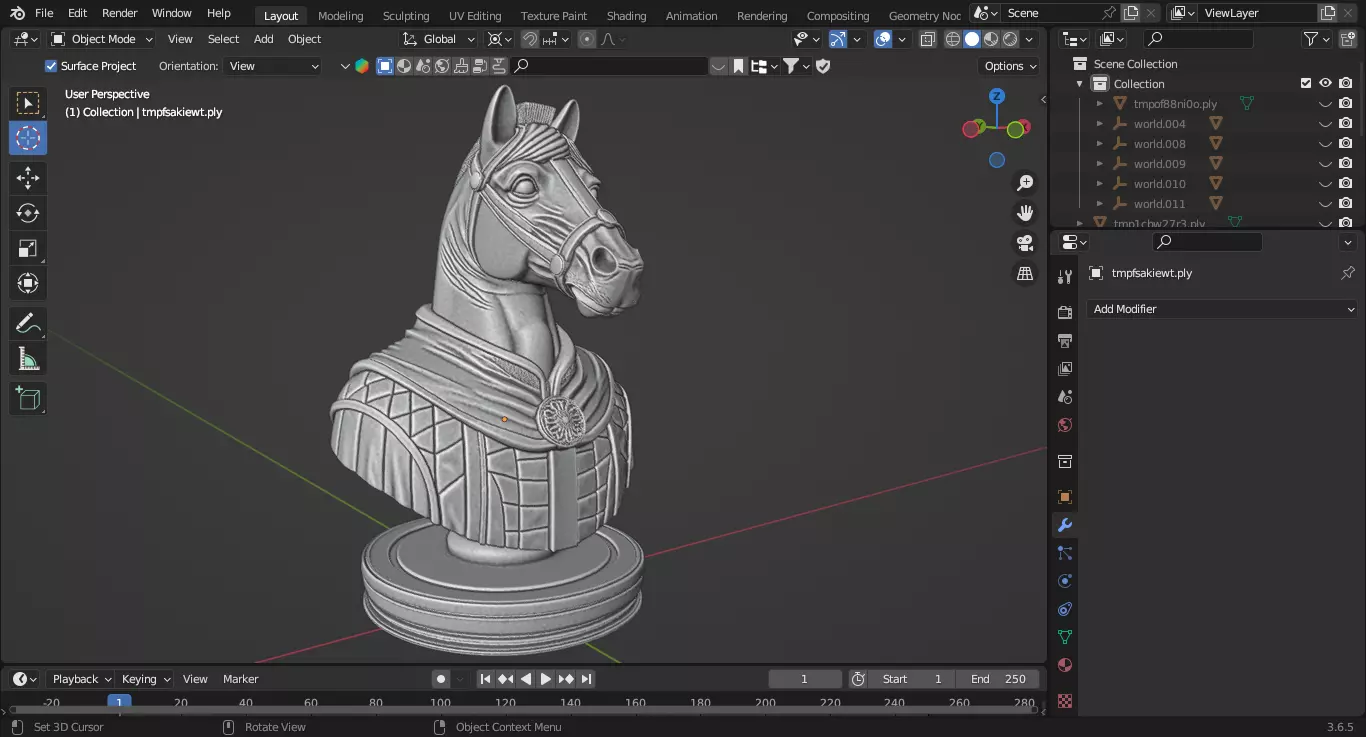Image resolution: width=1366 pixels, height=737 pixels.
Task: Hide the Collection with eye icon
Action: pos(1325,83)
